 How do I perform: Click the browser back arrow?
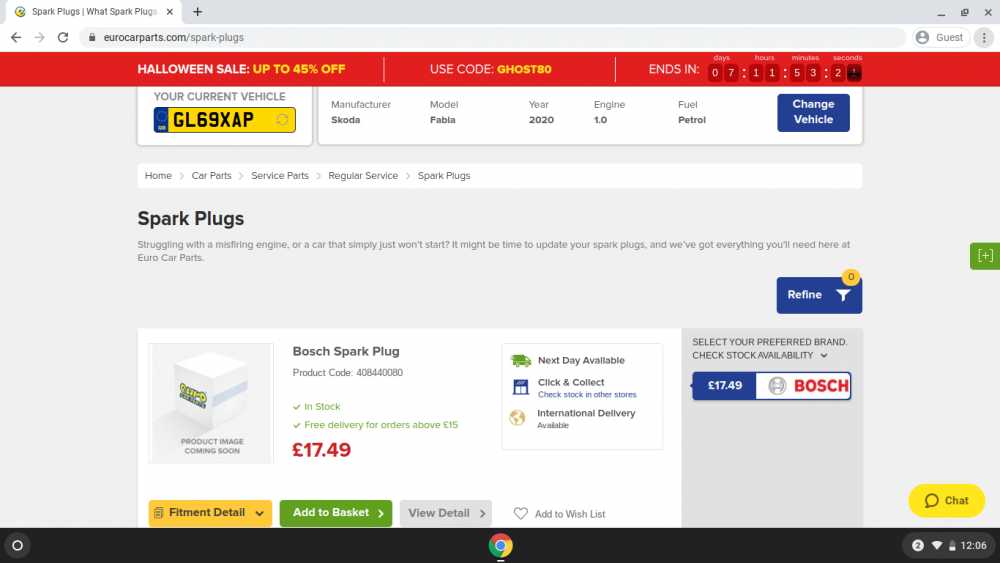[x=16, y=38]
